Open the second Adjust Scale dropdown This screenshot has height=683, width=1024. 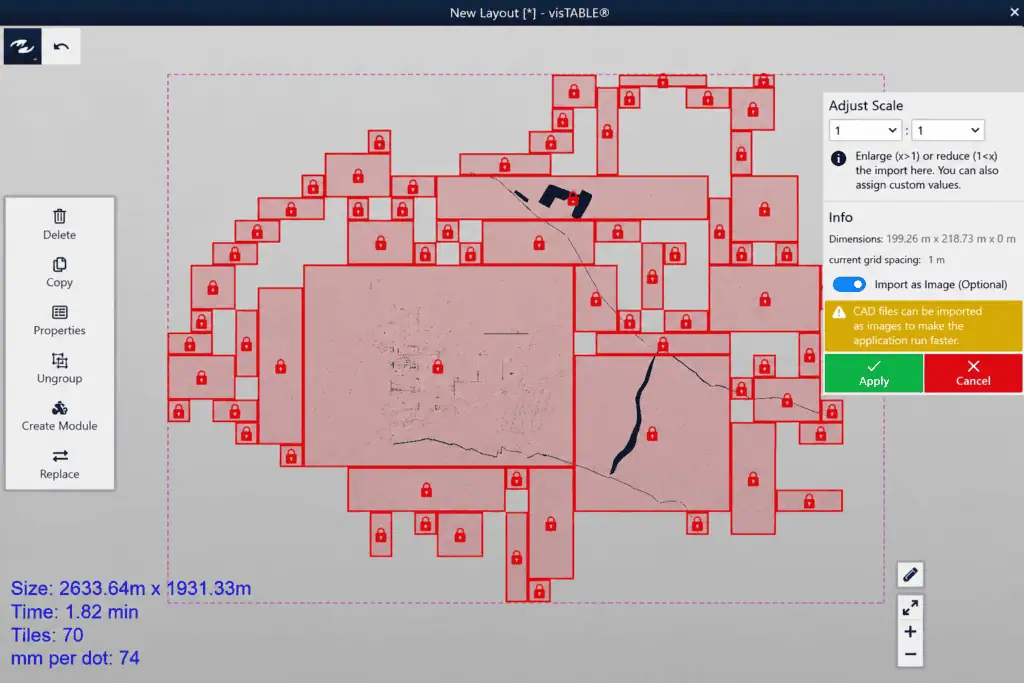948,131
